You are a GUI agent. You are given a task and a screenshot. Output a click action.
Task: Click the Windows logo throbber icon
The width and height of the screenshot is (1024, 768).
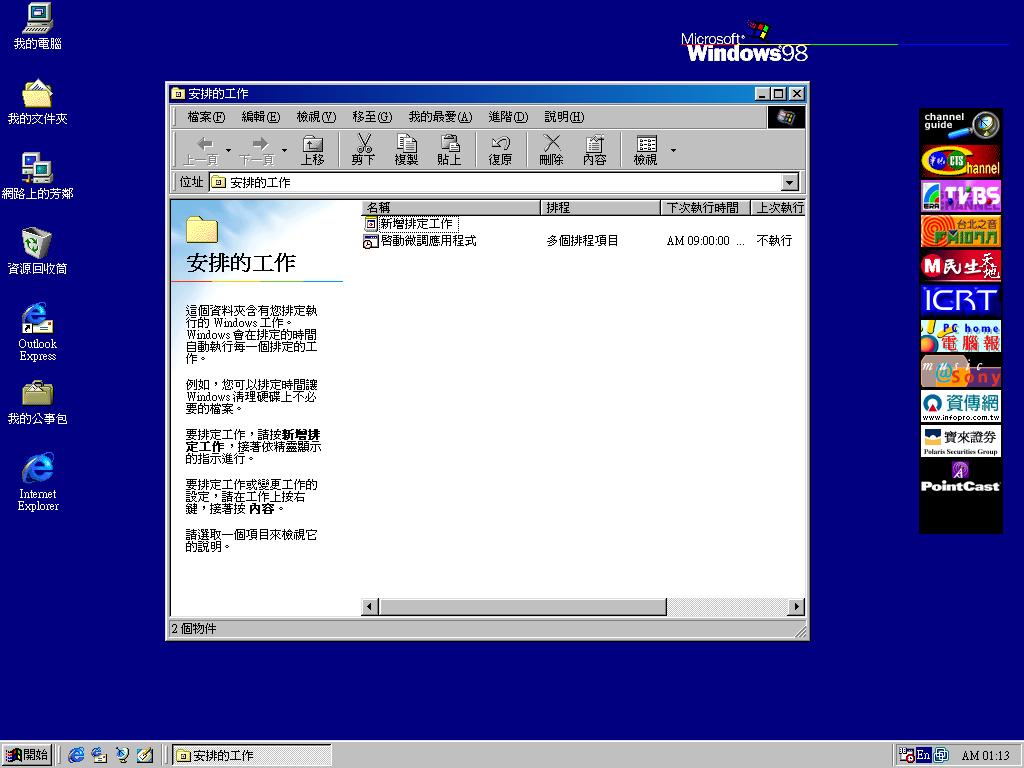786,118
